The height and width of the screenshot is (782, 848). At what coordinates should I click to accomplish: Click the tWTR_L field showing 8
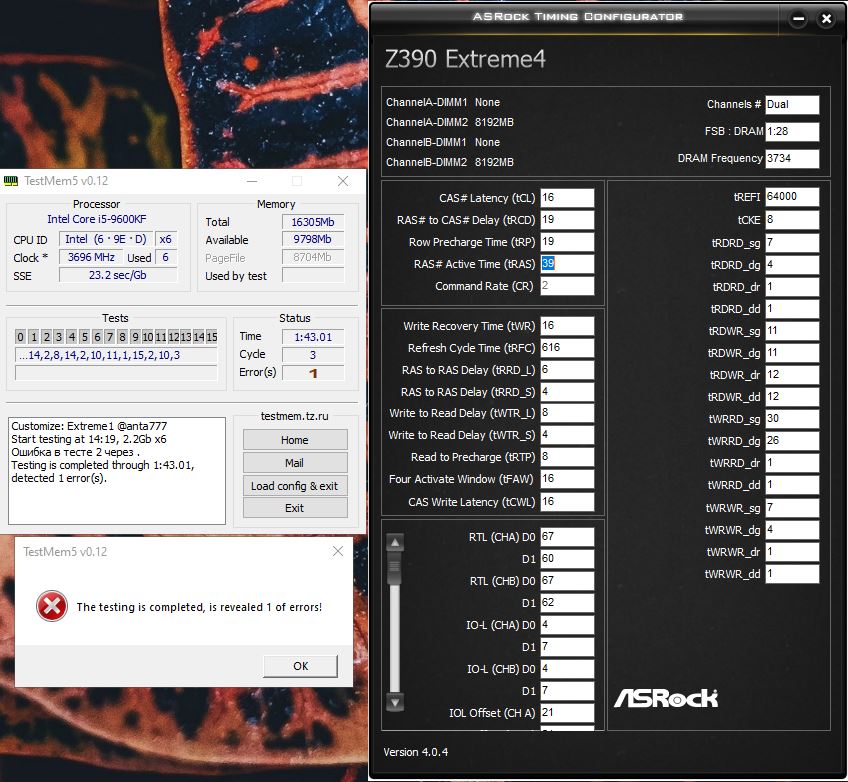567,413
